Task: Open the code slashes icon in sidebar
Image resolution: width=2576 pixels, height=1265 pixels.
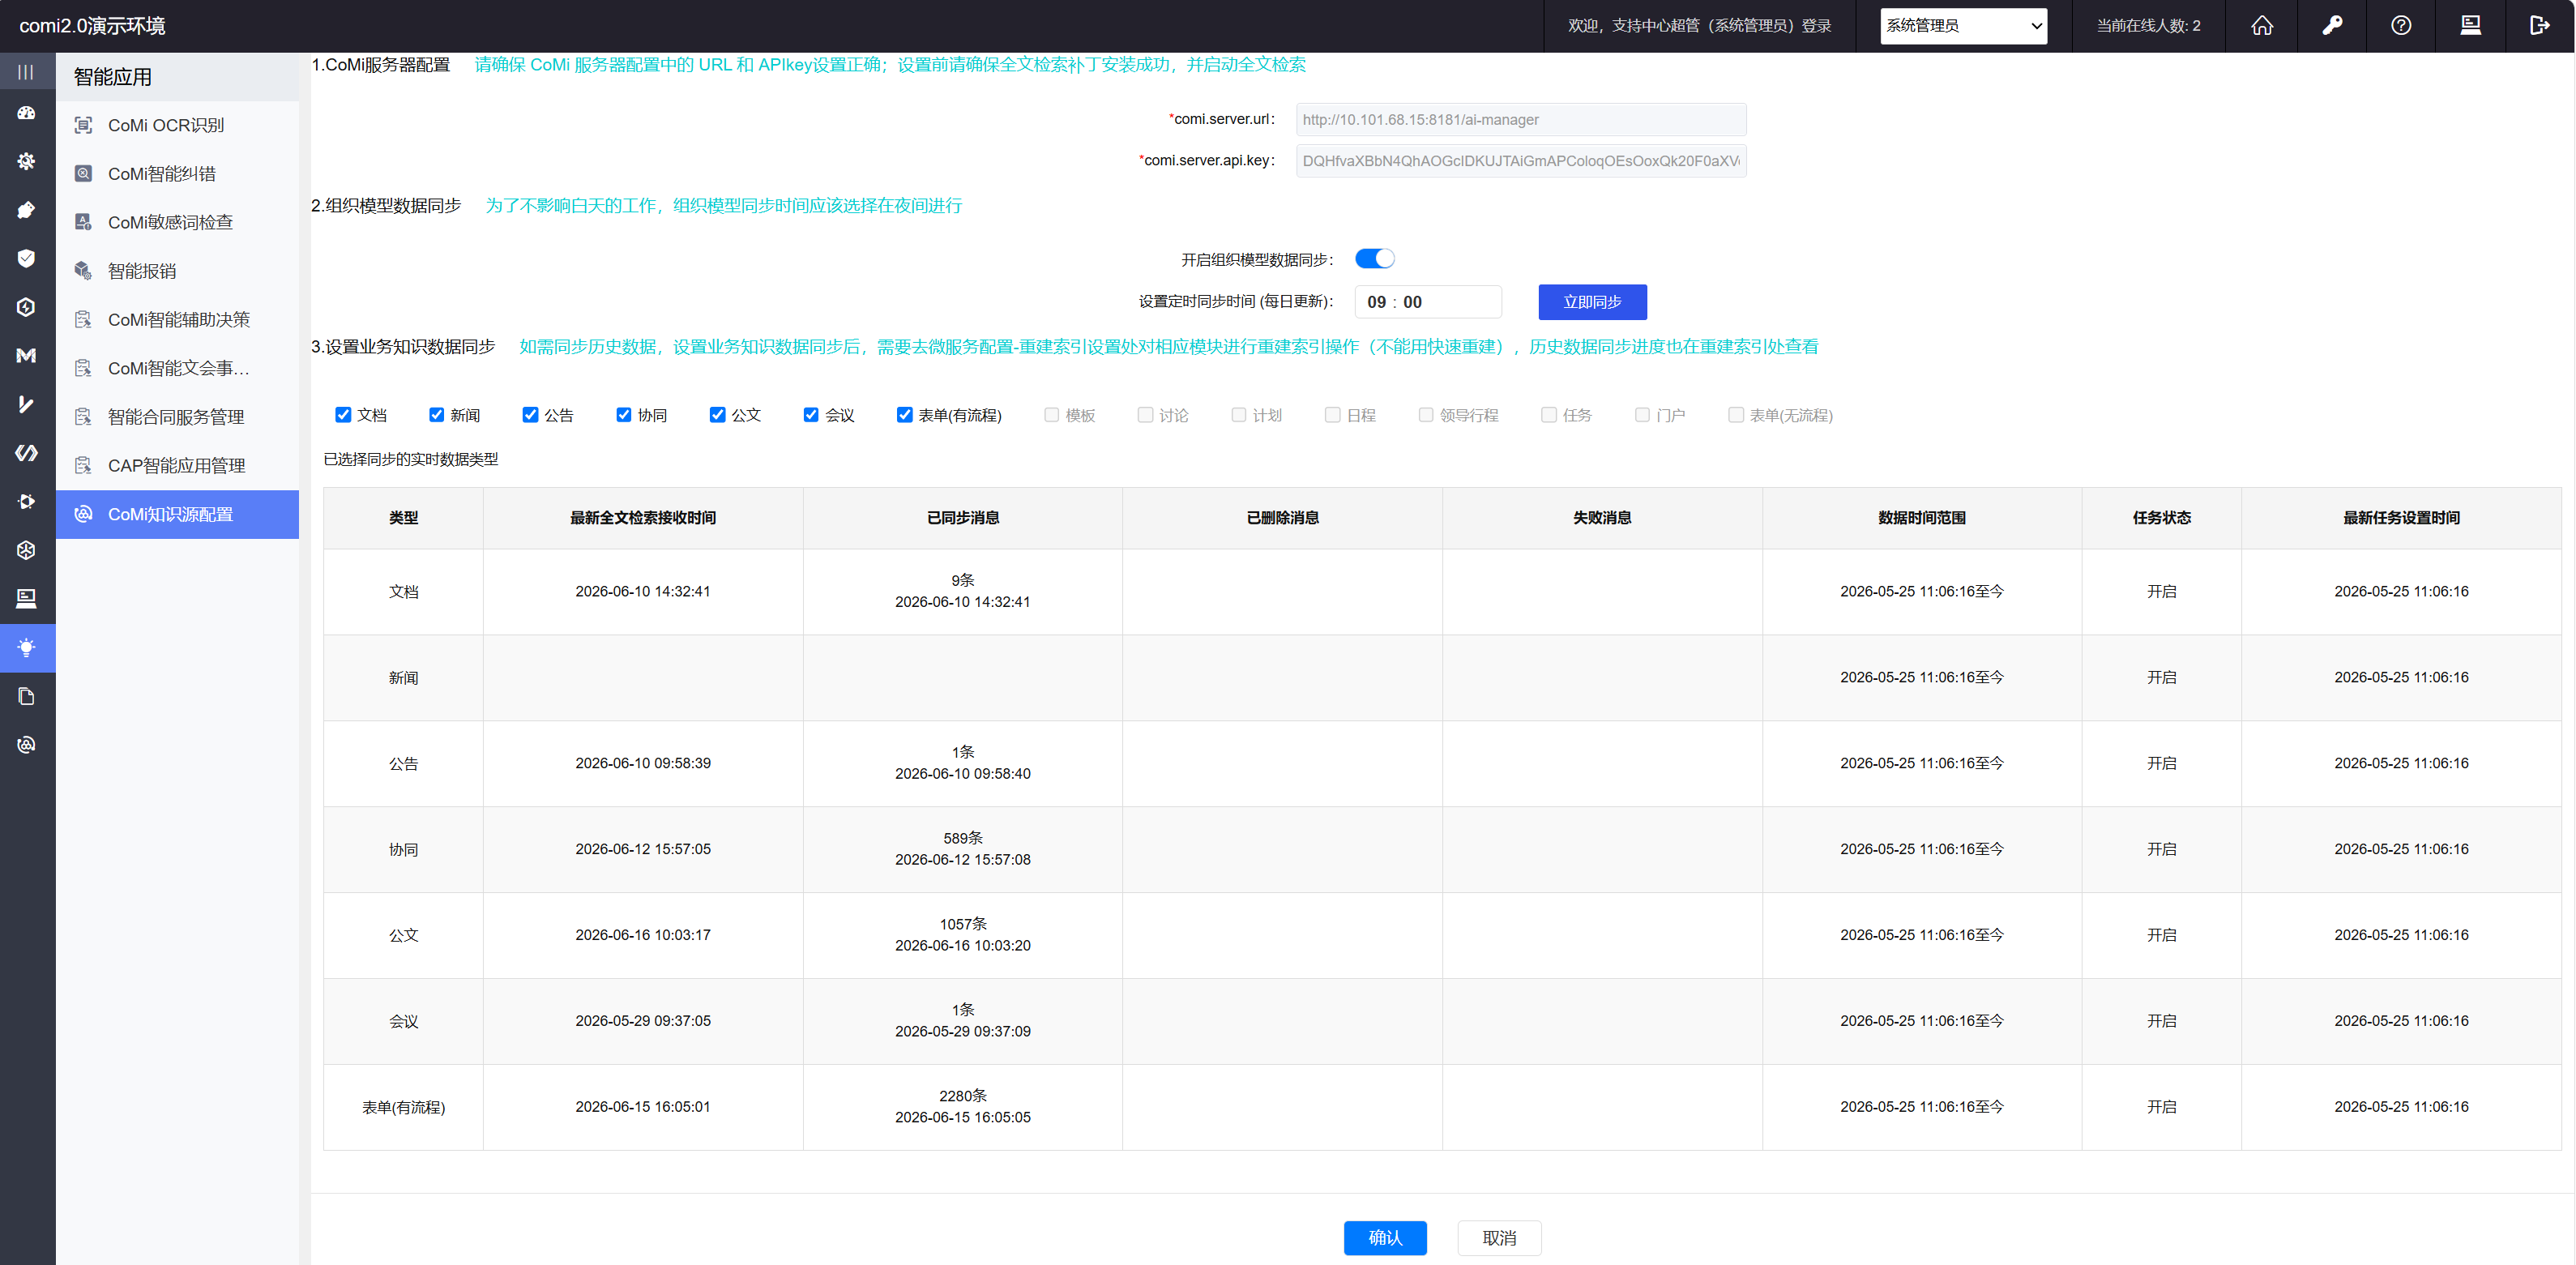Action: click(x=26, y=453)
